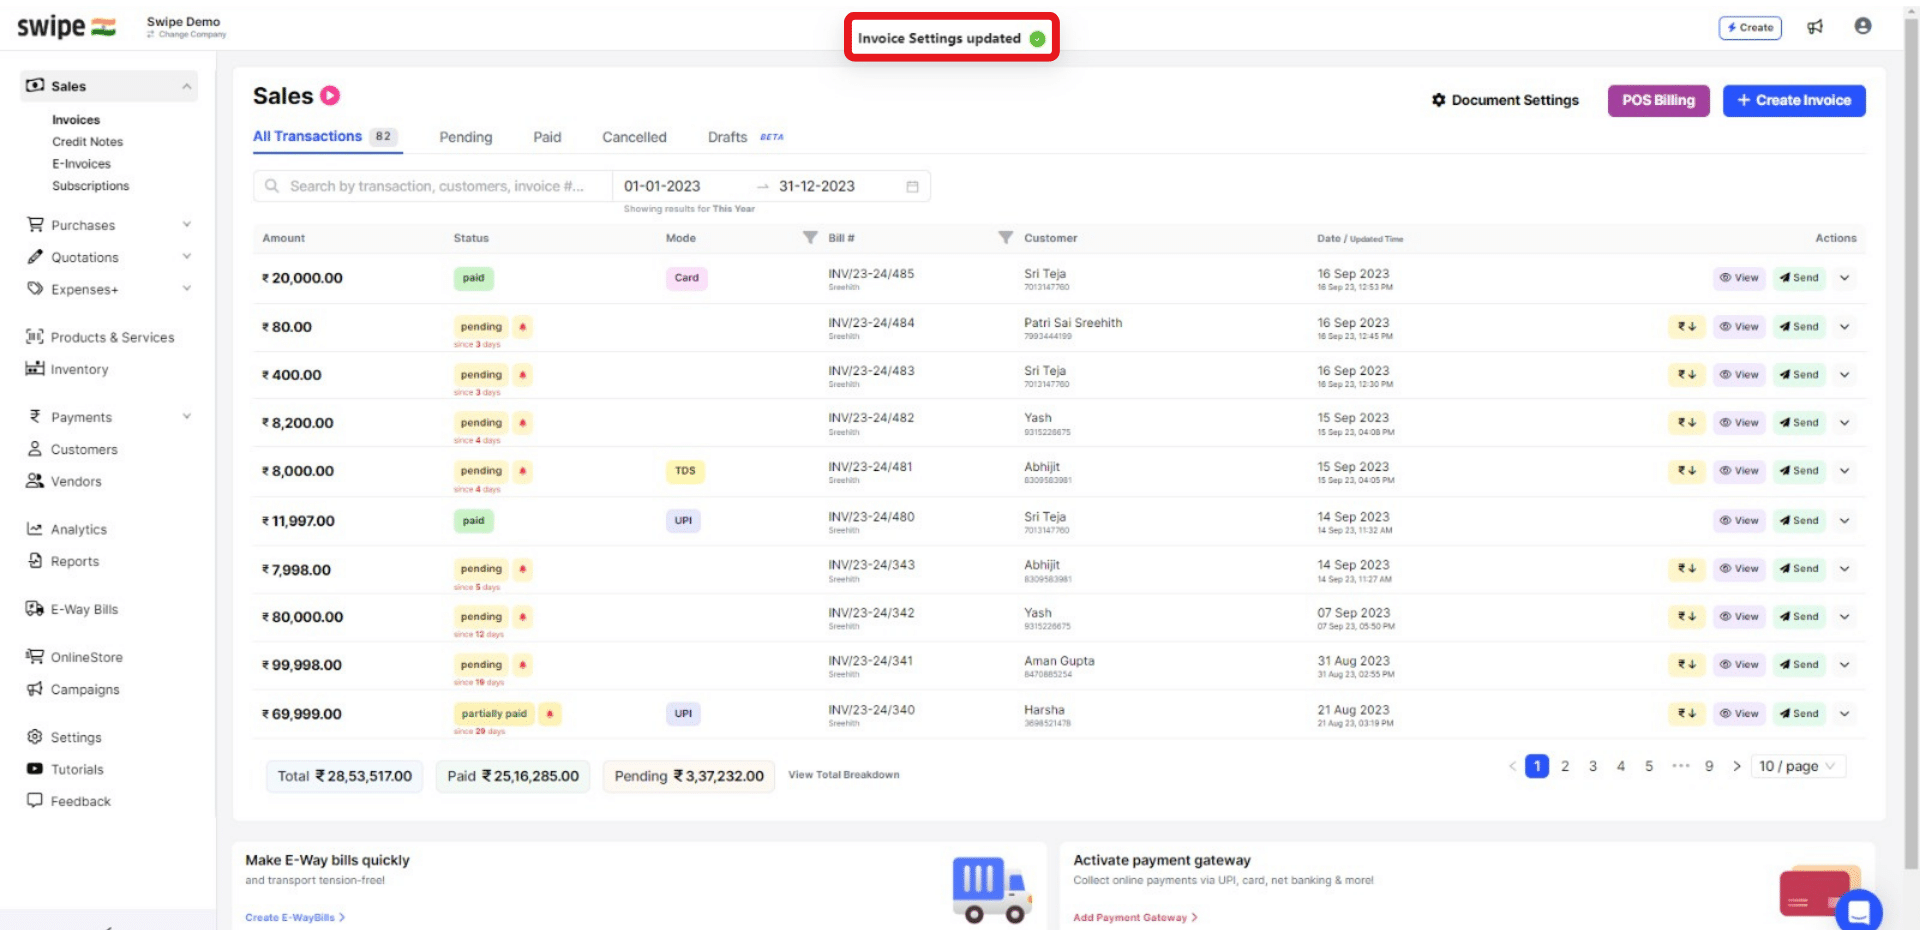Click the View Total Breakdown link
The image size is (1920, 930).
point(842,775)
